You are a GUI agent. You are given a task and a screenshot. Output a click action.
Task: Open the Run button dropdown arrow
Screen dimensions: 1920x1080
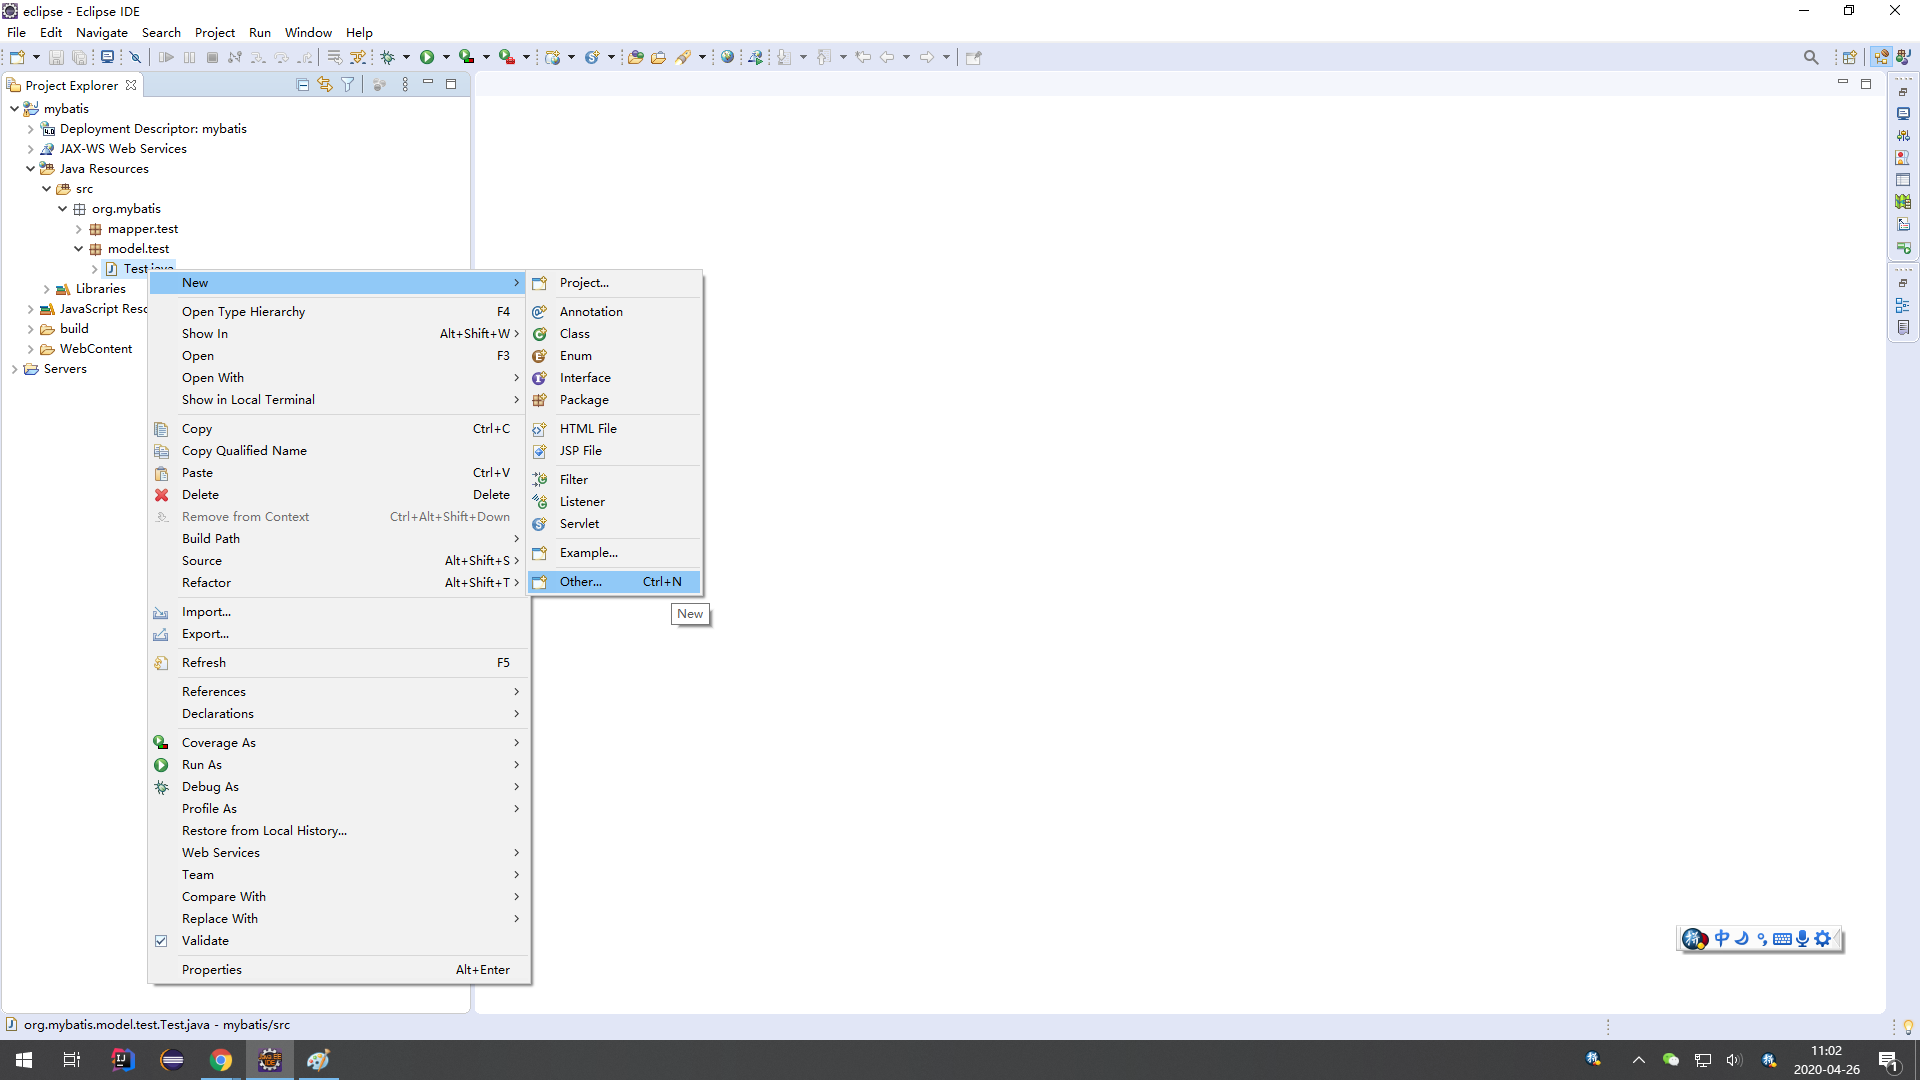(446, 57)
